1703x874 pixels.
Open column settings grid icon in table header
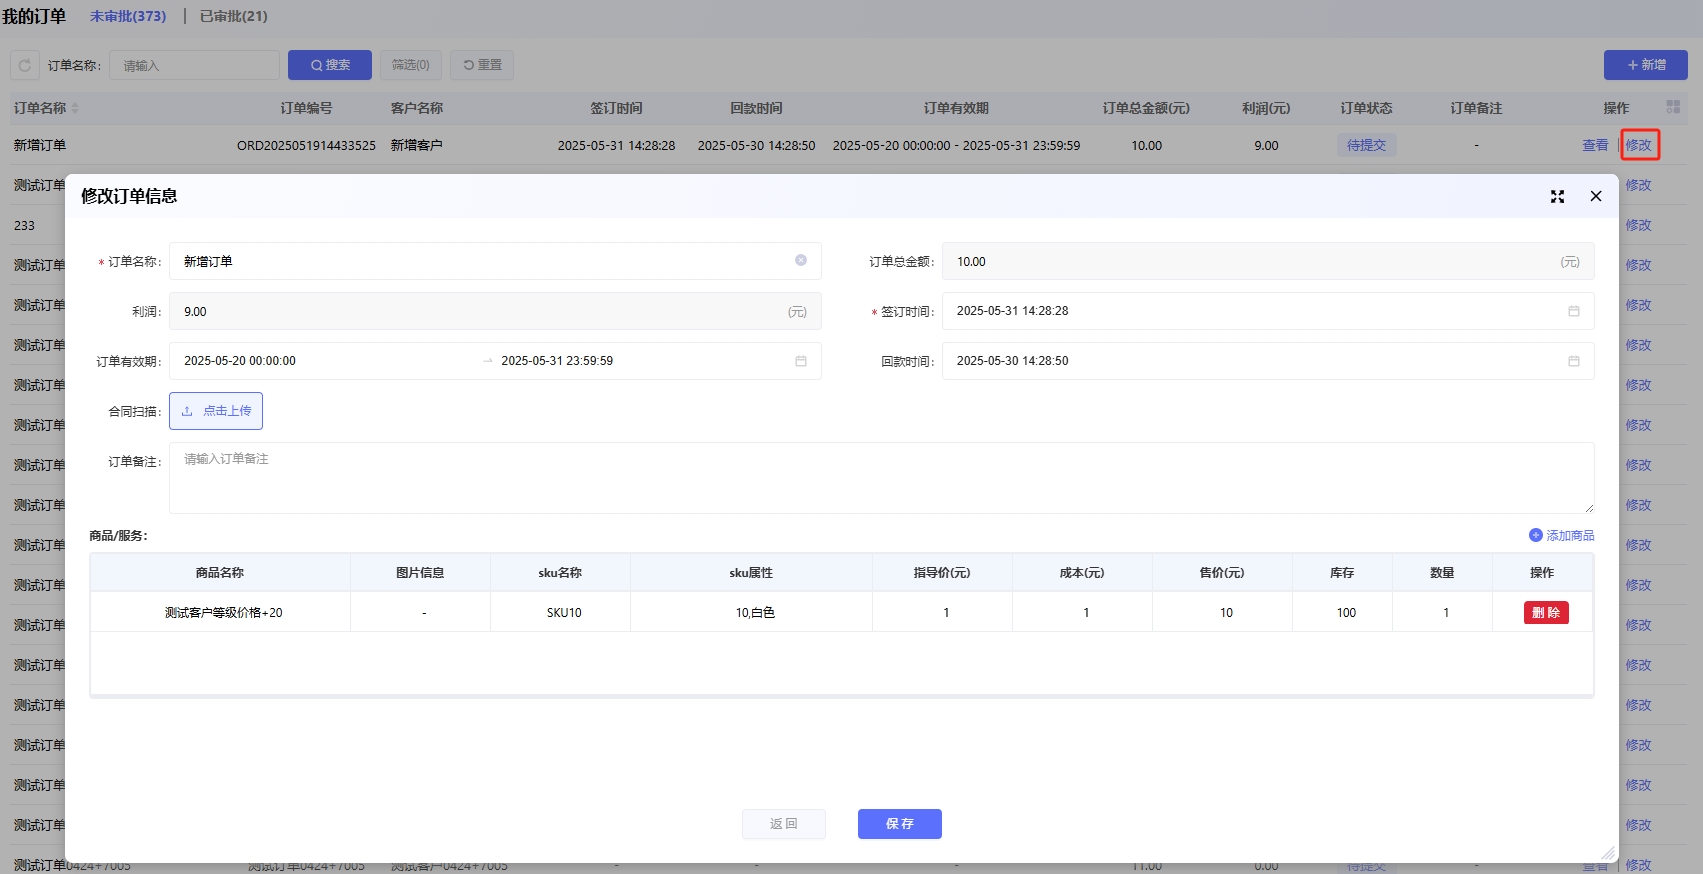pyautogui.click(x=1673, y=107)
